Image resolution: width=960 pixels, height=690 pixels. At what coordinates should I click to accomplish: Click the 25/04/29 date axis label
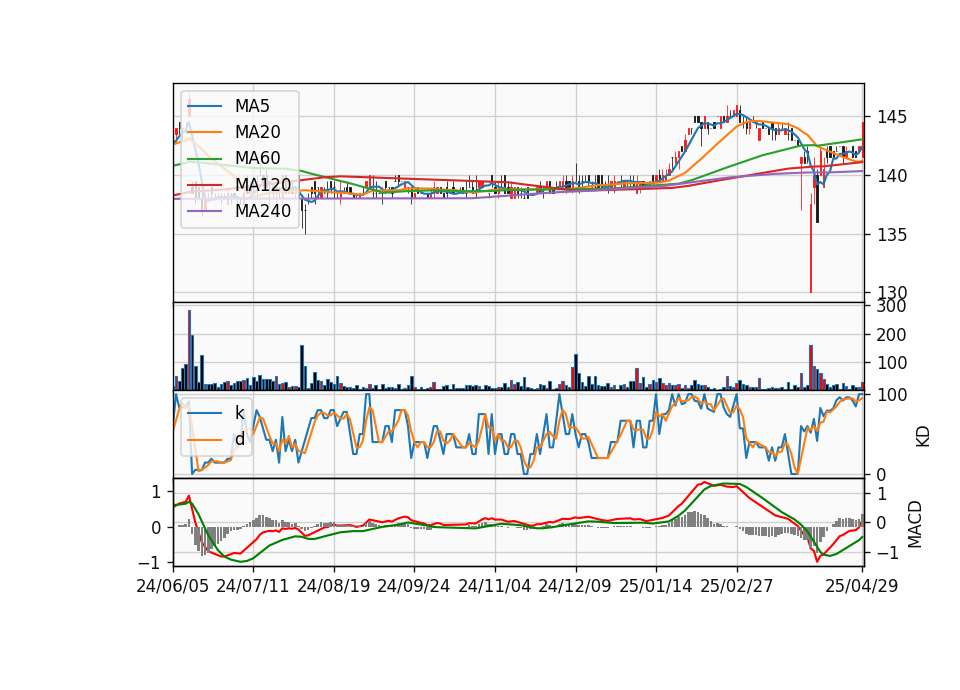(x=862, y=586)
